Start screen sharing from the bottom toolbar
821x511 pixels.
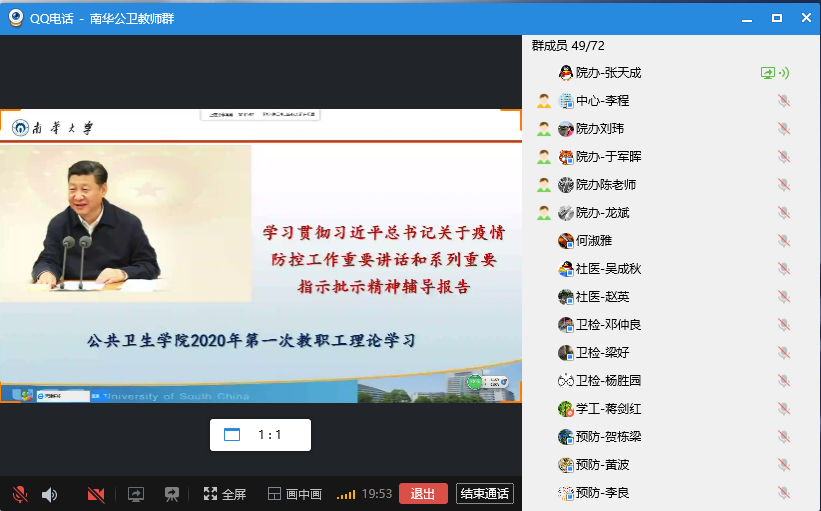(135, 494)
